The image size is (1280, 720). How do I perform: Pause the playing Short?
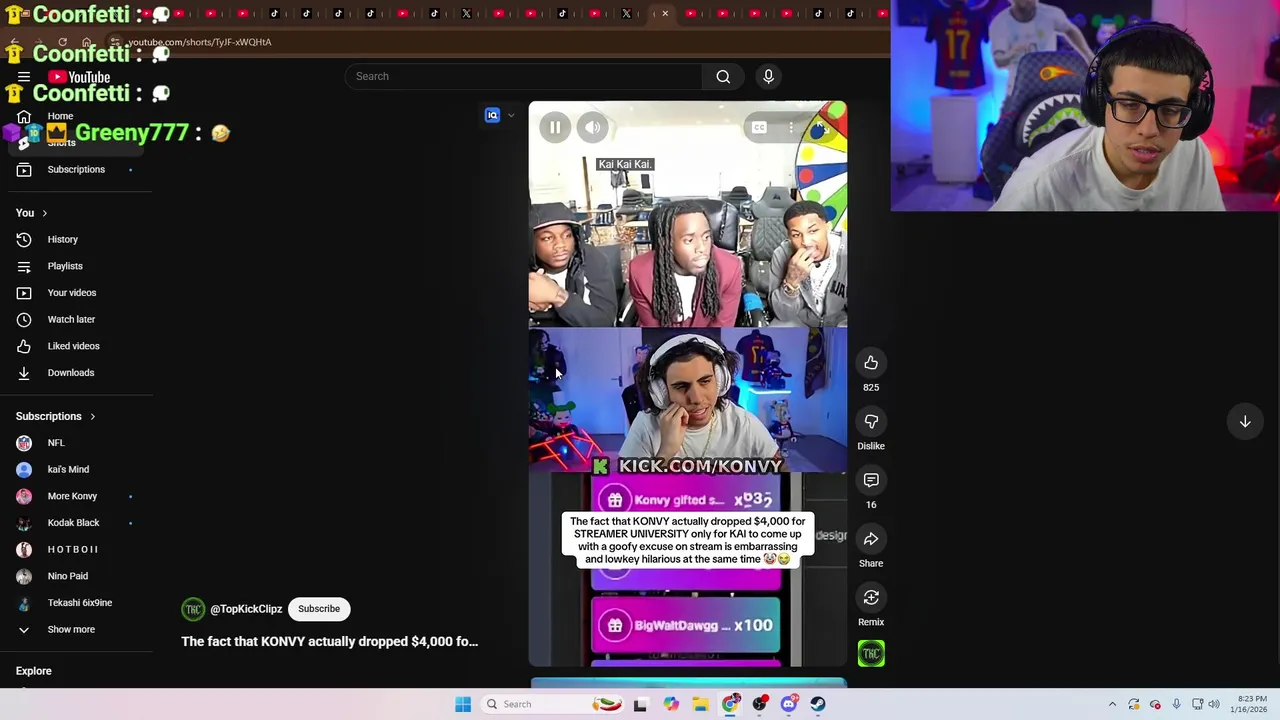pyautogui.click(x=555, y=127)
